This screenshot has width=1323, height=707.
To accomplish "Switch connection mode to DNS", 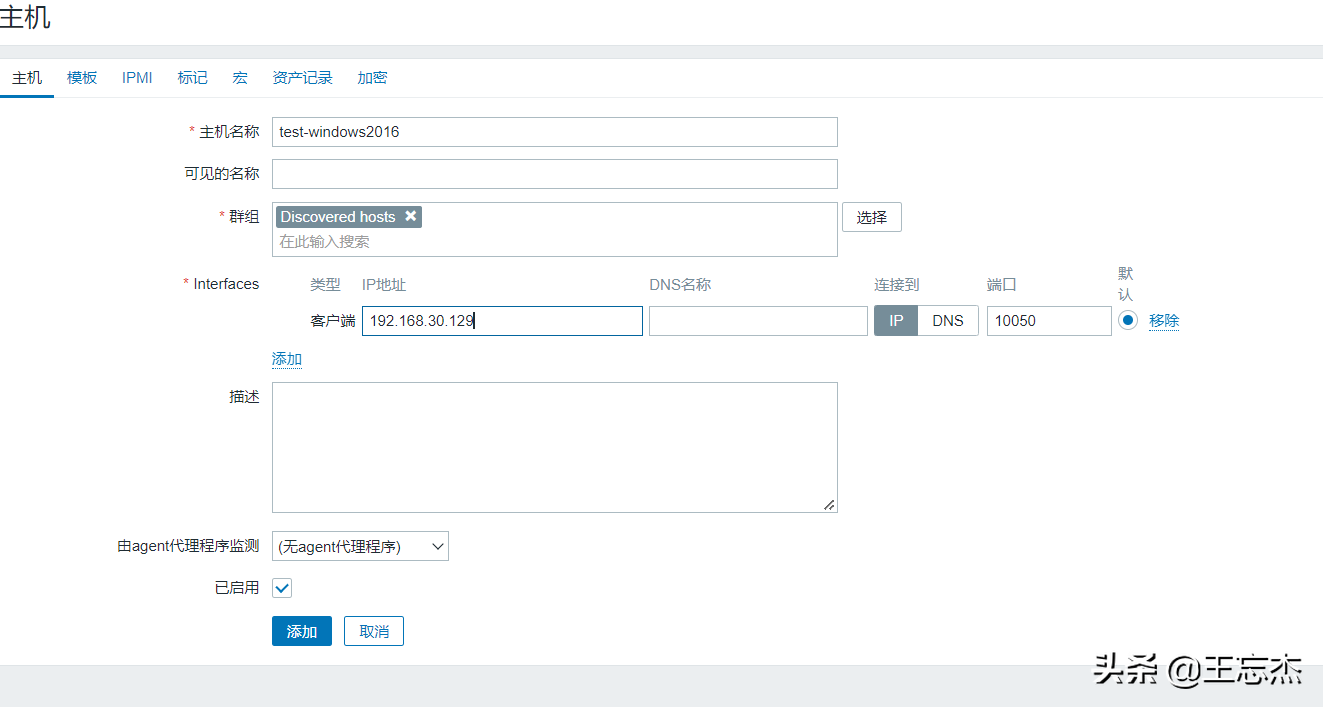I will 947,321.
